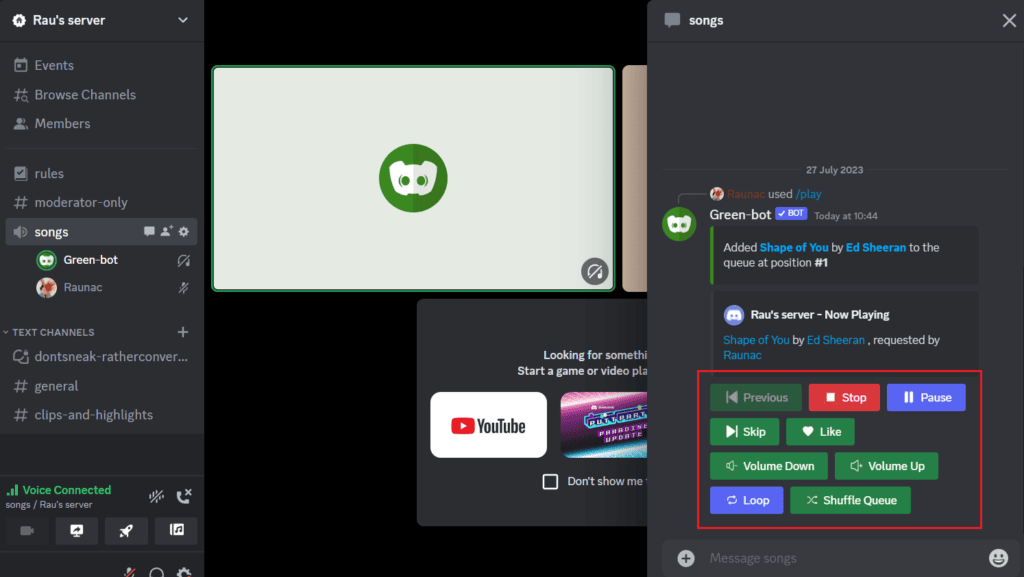Start an activity with rocket icon

pos(126,530)
